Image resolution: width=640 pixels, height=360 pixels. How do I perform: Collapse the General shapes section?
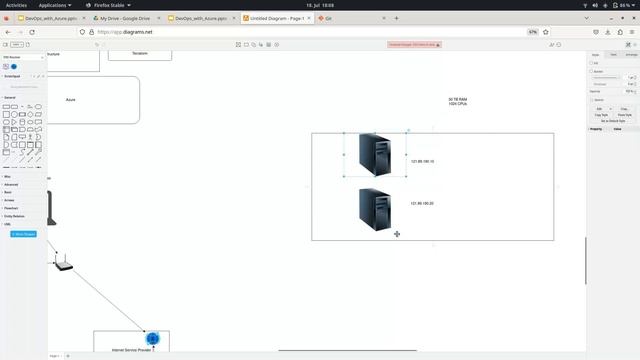point(9,98)
